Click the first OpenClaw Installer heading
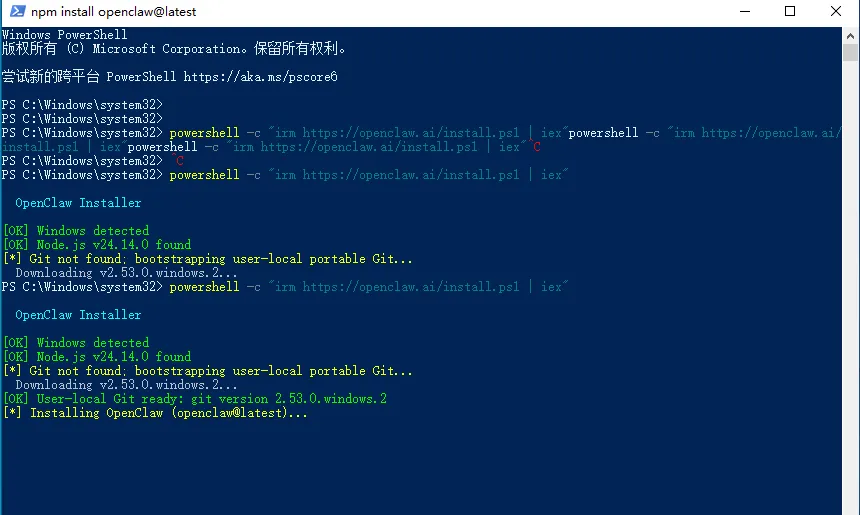860x515 pixels. click(78, 203)
